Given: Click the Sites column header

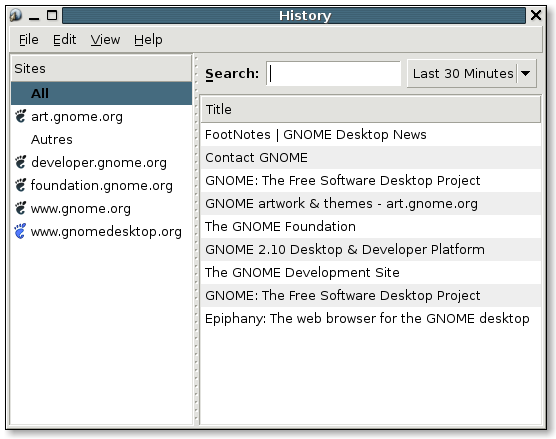Looking at the screenshot, I should point(101,68).
